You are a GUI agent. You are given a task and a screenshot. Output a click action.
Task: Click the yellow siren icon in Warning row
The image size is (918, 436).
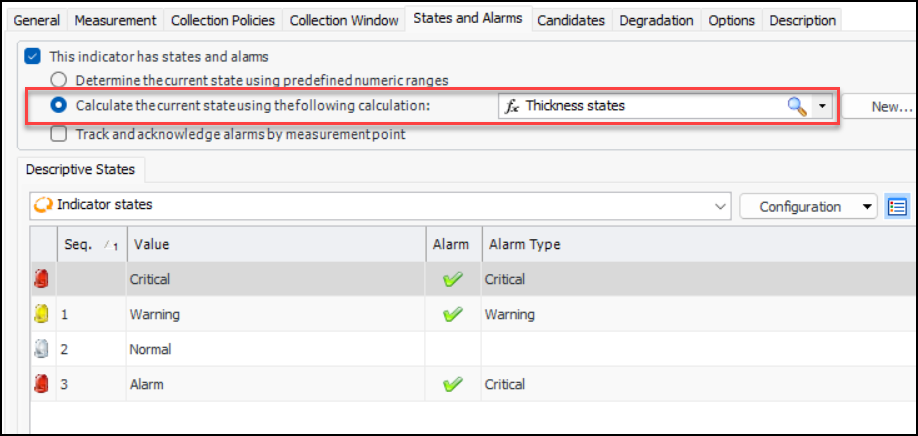(x=41, y=315)
